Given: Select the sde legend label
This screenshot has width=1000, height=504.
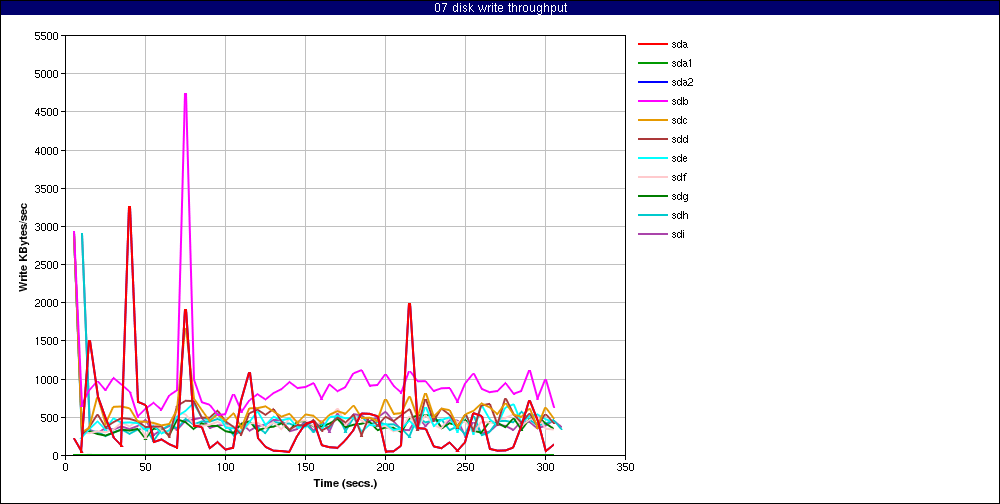Looking at the screenshot, I should coord(679,159).
